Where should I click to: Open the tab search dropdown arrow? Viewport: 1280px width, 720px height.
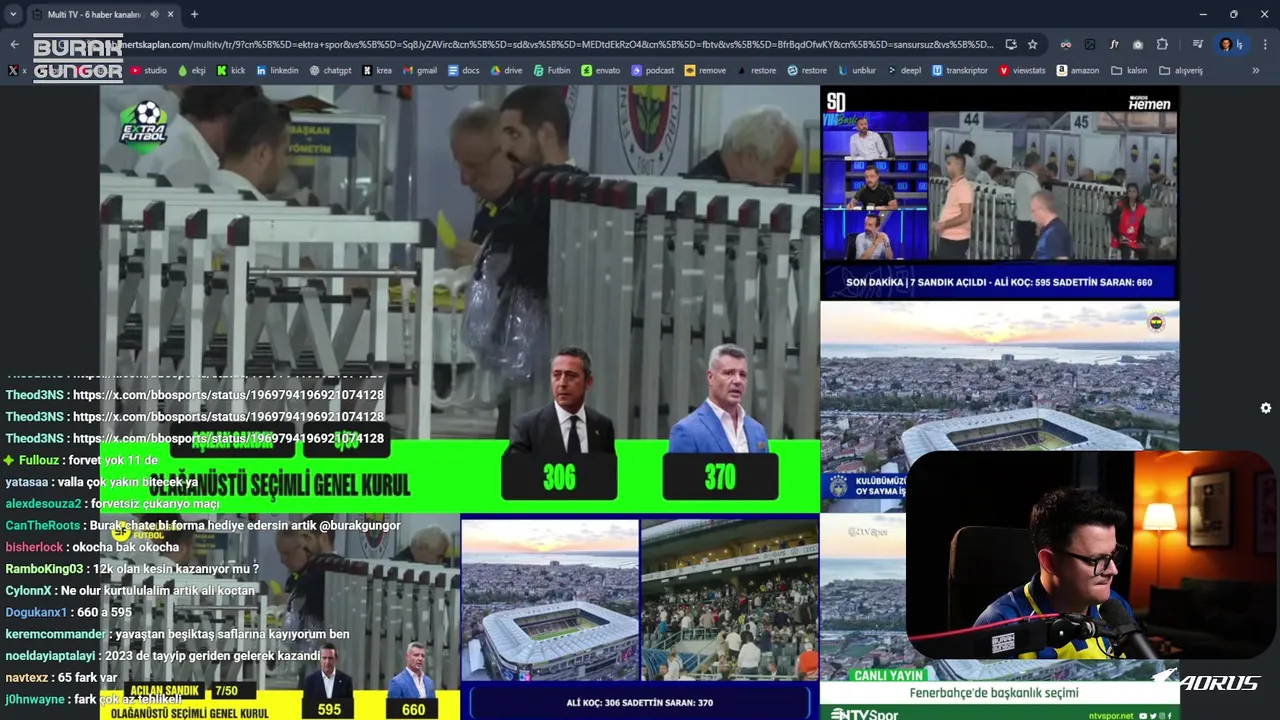click(x=13, y=15)
